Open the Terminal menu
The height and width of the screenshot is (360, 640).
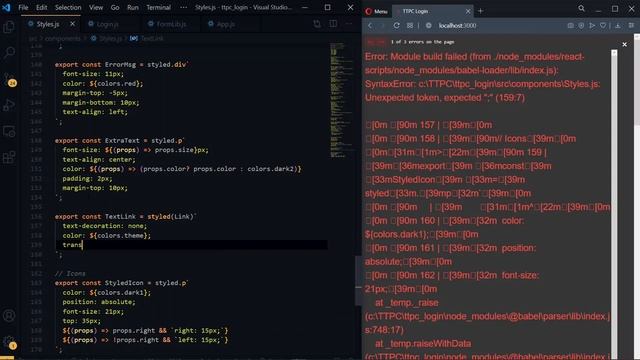[158, 7]
